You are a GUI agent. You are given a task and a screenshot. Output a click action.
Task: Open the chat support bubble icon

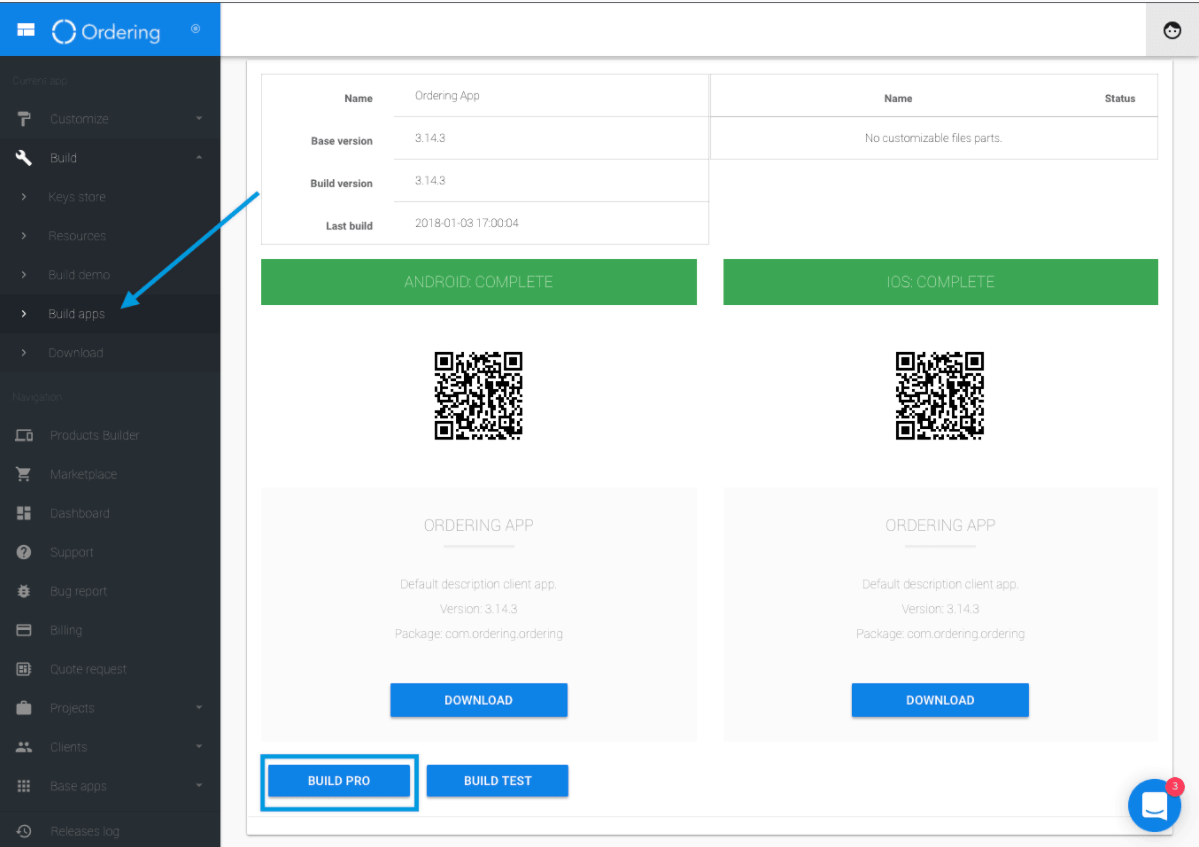coord(1154,805)
